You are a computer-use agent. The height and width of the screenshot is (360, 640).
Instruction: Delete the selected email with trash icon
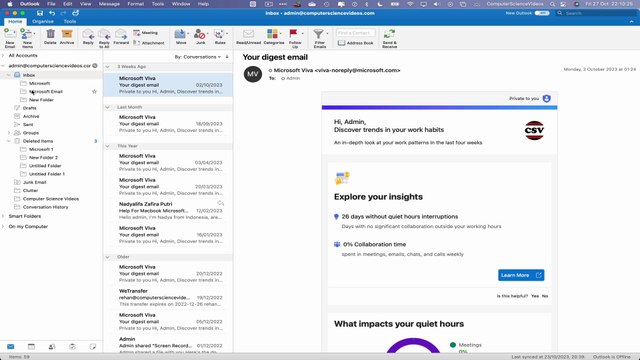[x=50, y=35]
